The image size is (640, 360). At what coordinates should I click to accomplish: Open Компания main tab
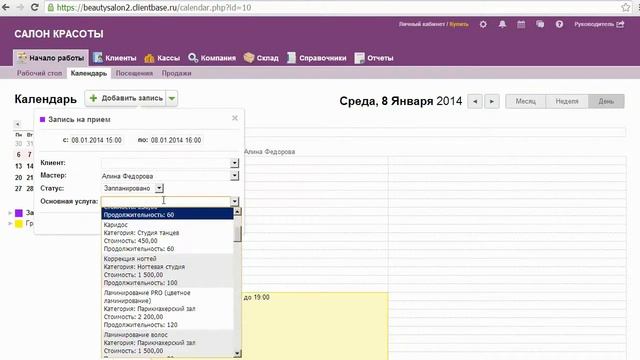click(211, 58)
